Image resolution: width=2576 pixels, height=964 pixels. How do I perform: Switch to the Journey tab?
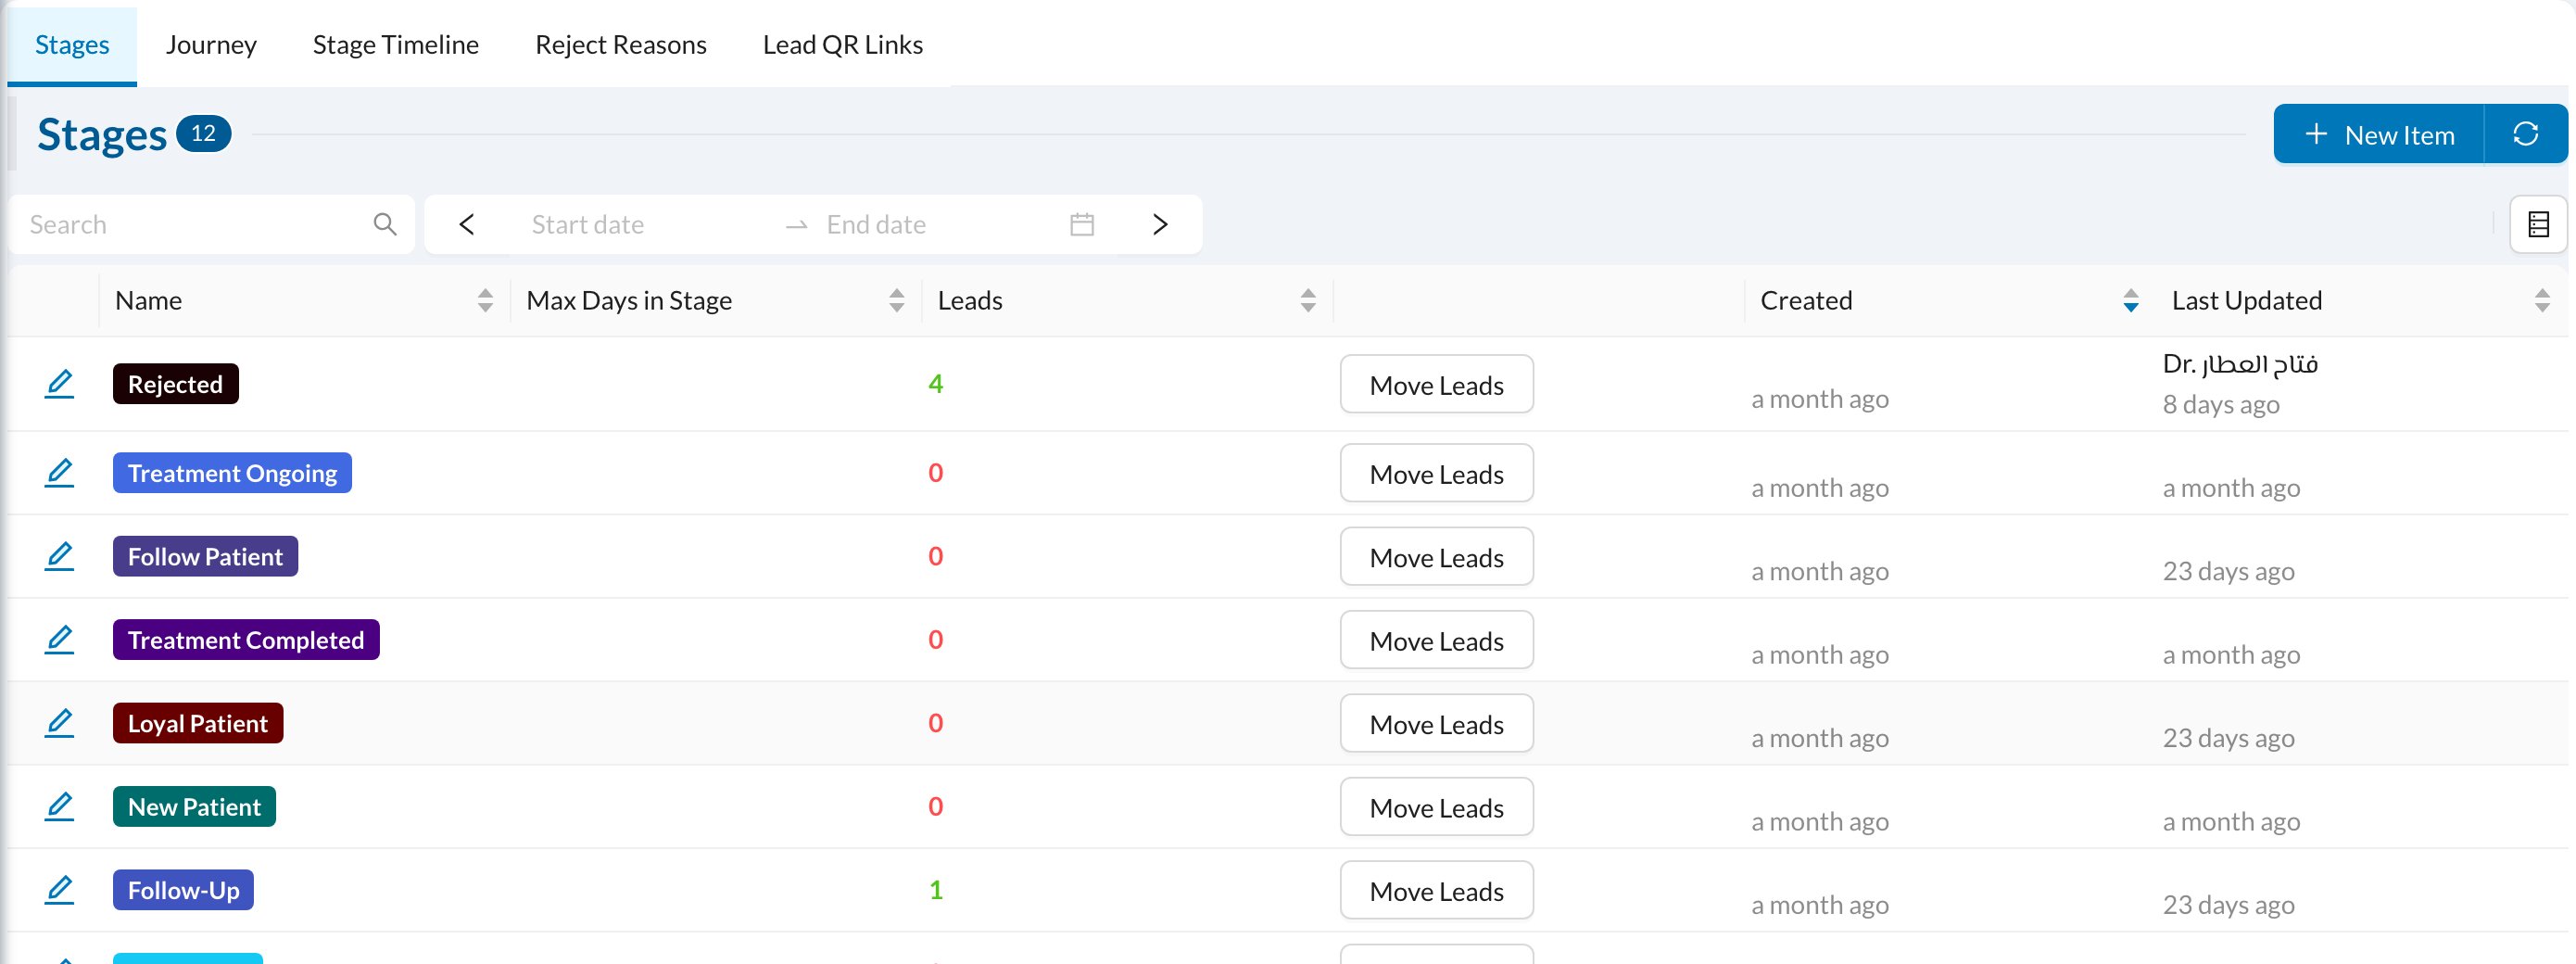(211, 45)
